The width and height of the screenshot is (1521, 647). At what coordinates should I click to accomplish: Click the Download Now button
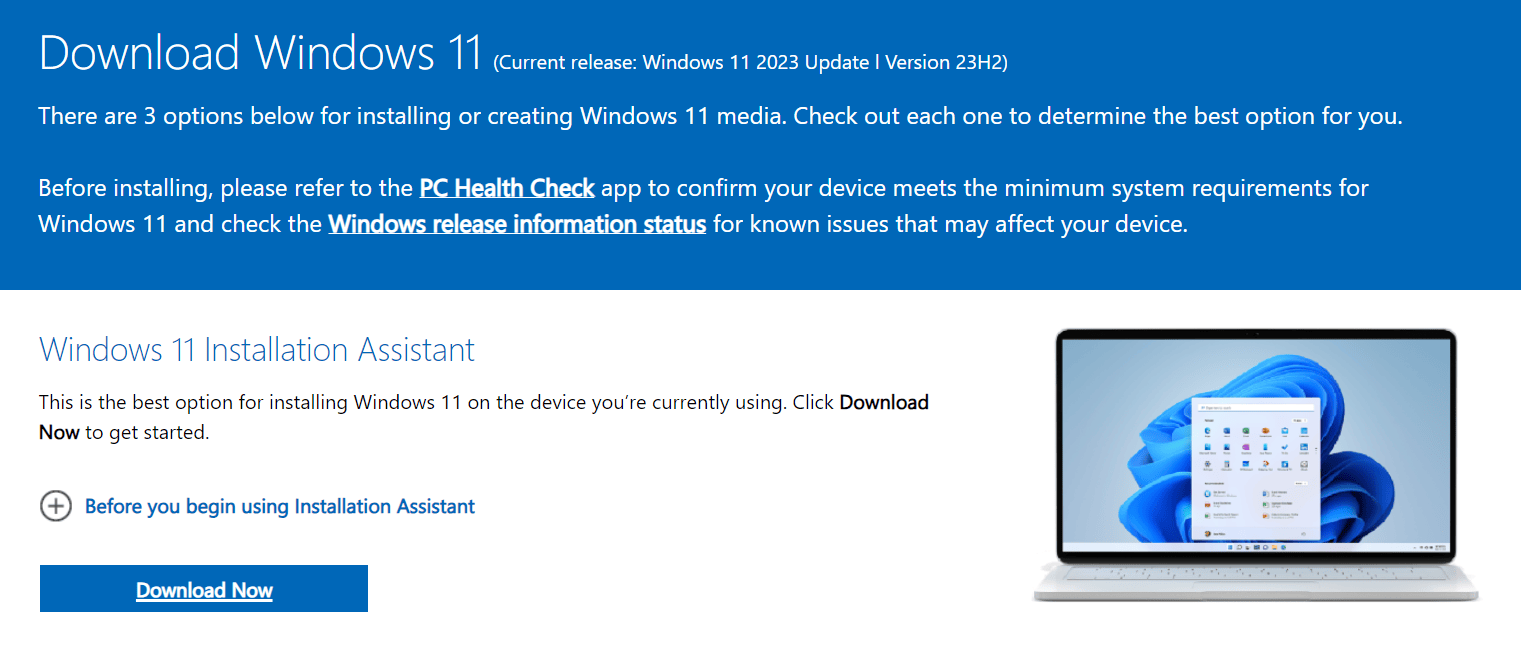203,589
